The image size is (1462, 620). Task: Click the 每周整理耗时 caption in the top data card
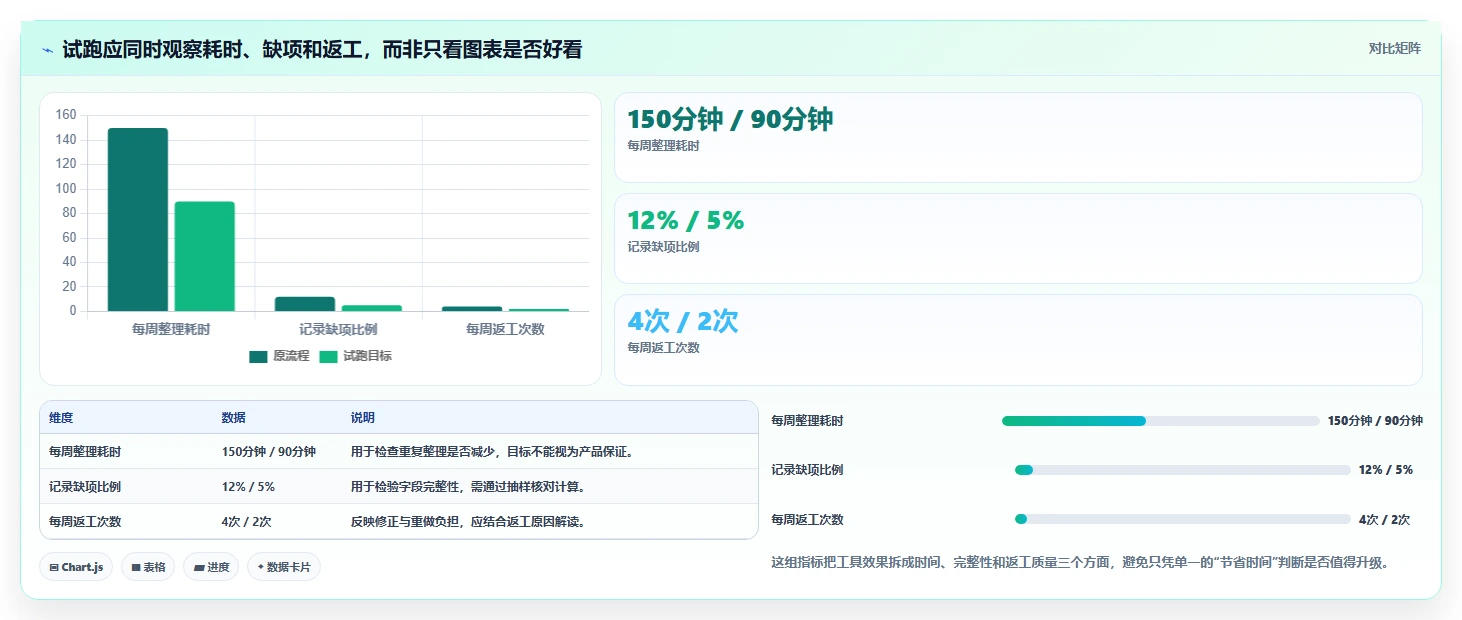663,146
